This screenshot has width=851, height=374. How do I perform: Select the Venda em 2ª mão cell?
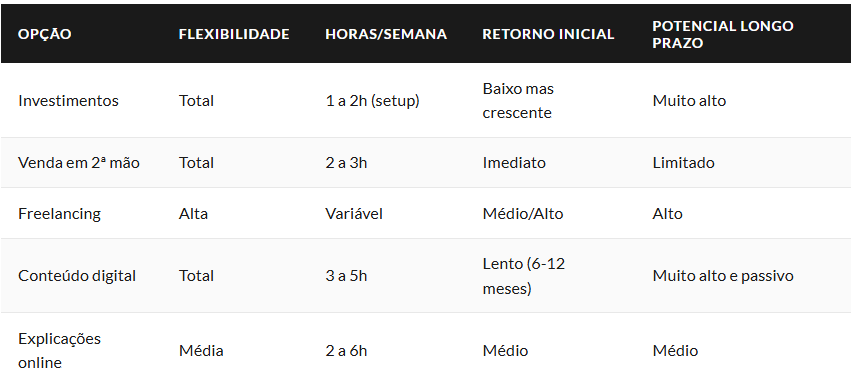[x=79, y=163]
